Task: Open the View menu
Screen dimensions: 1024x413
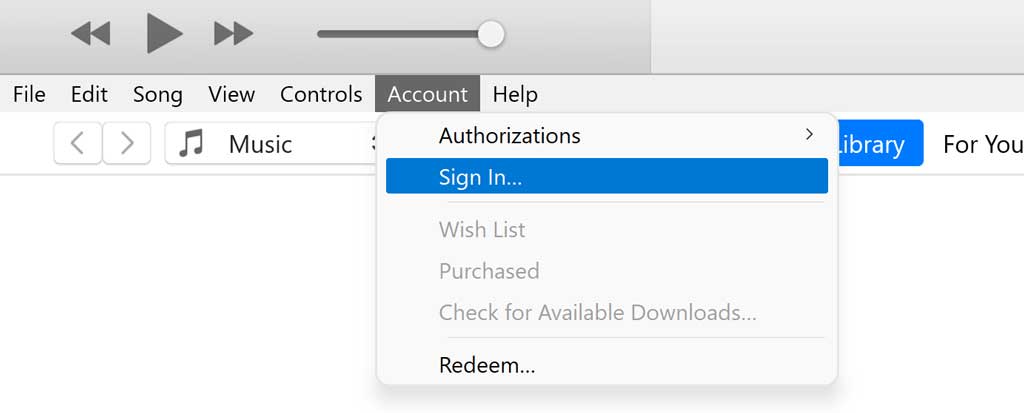Action: pos(231,94)
